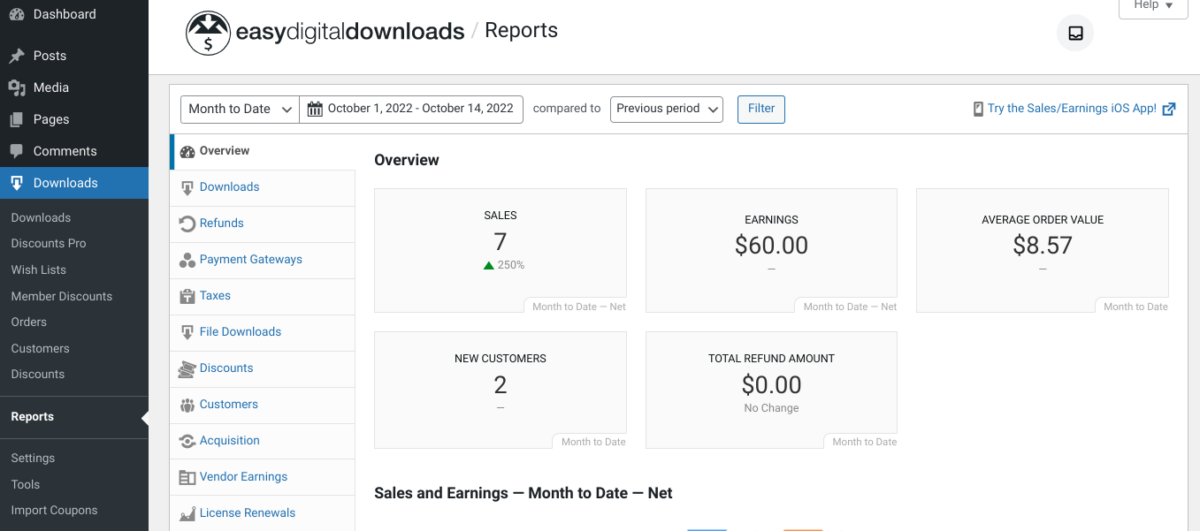Image resolution: width=1200 pixels, height=531 pixels.
Task: Click the Vendor Earnings icon
Action: click(x=187, y=477)
